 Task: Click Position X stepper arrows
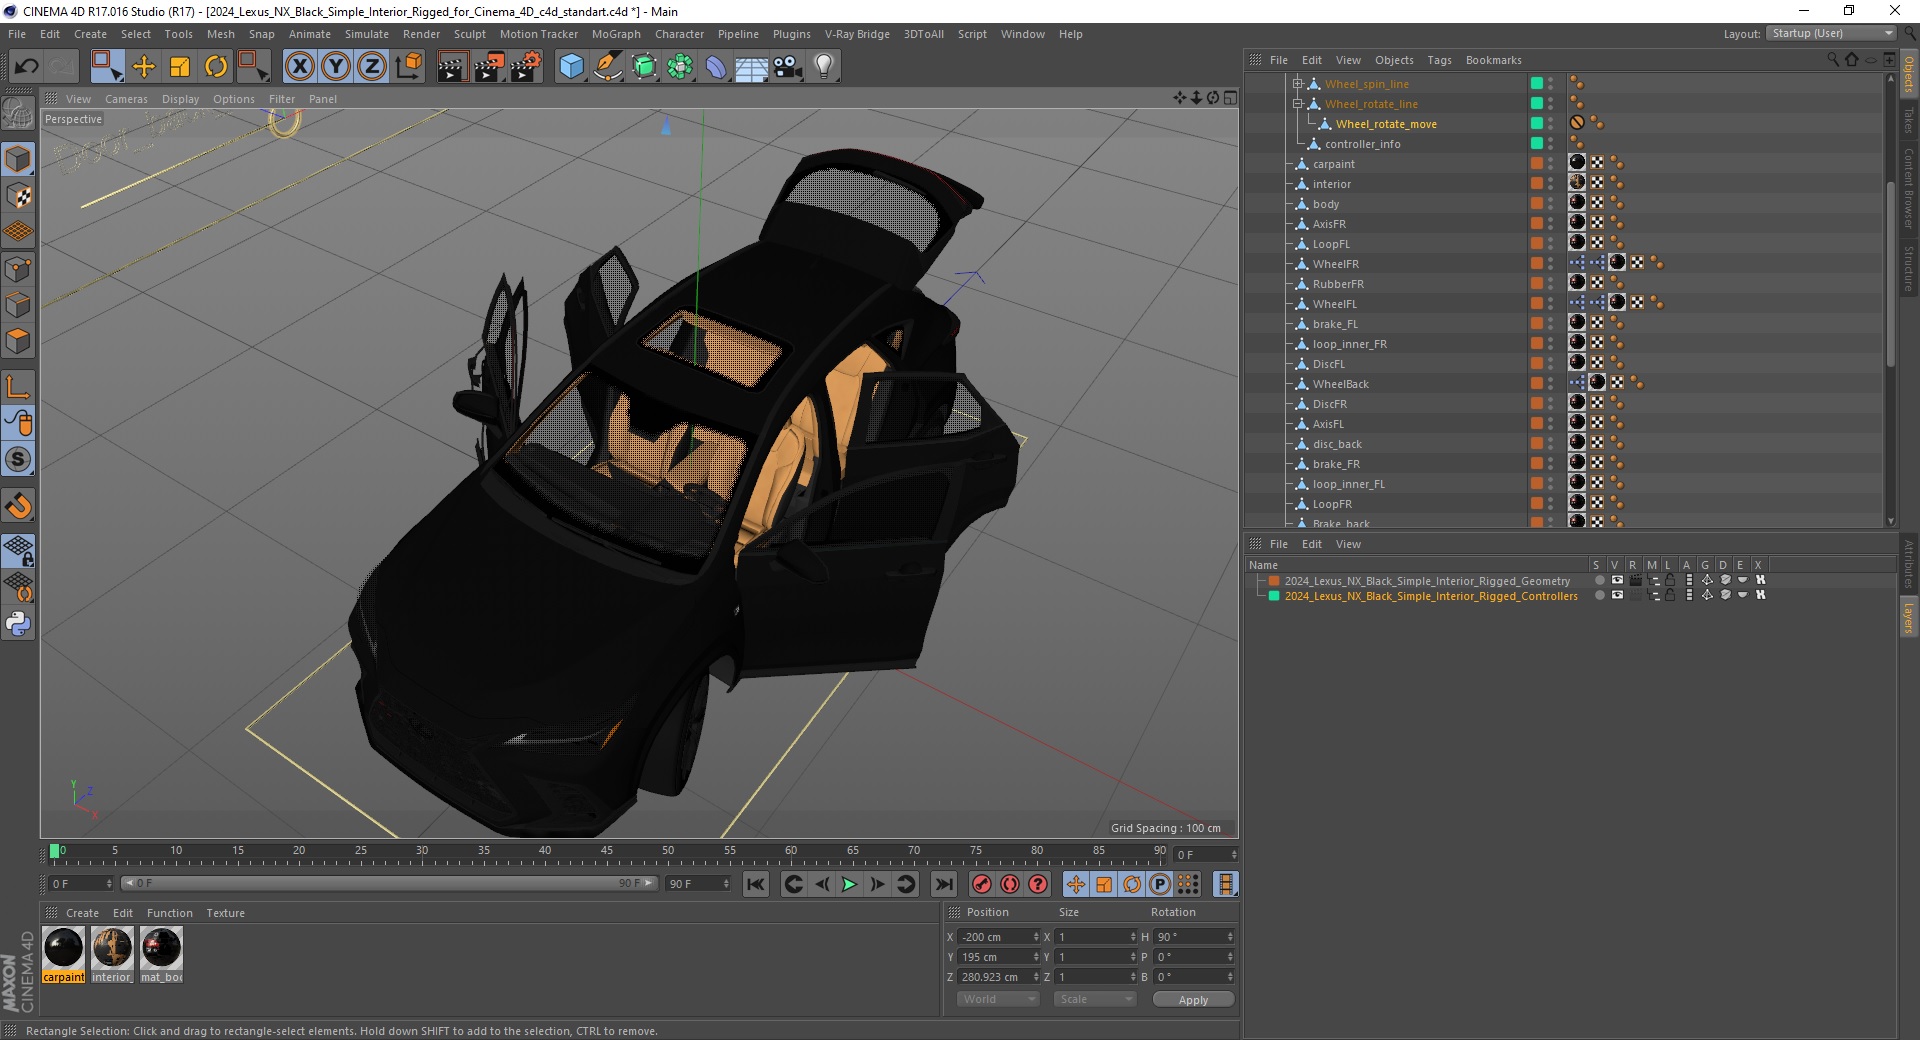(1036, 937)
